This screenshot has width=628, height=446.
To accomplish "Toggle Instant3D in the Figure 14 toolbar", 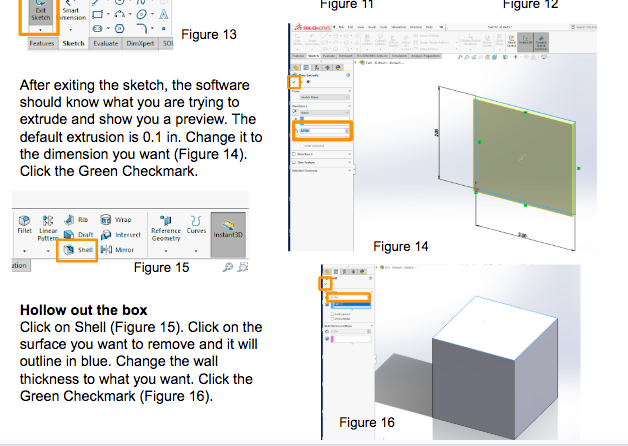I will click(525, 42).
